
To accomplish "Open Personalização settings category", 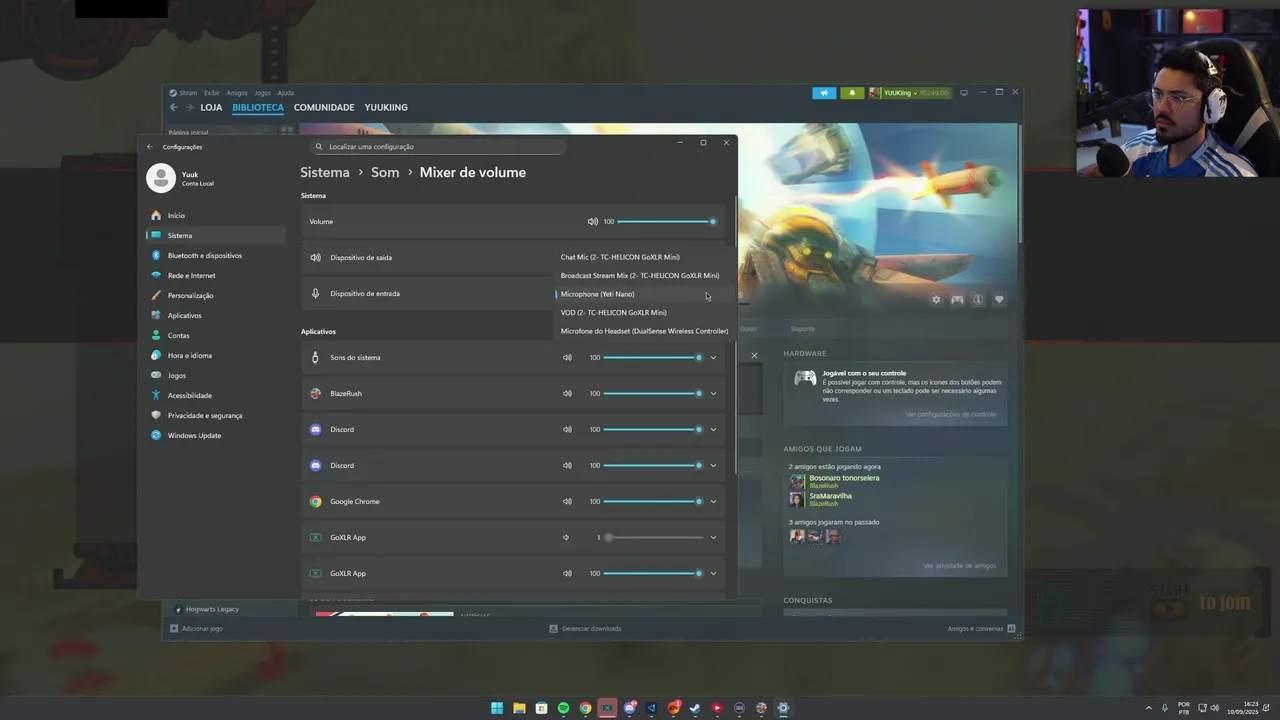I will click(215, 295).
